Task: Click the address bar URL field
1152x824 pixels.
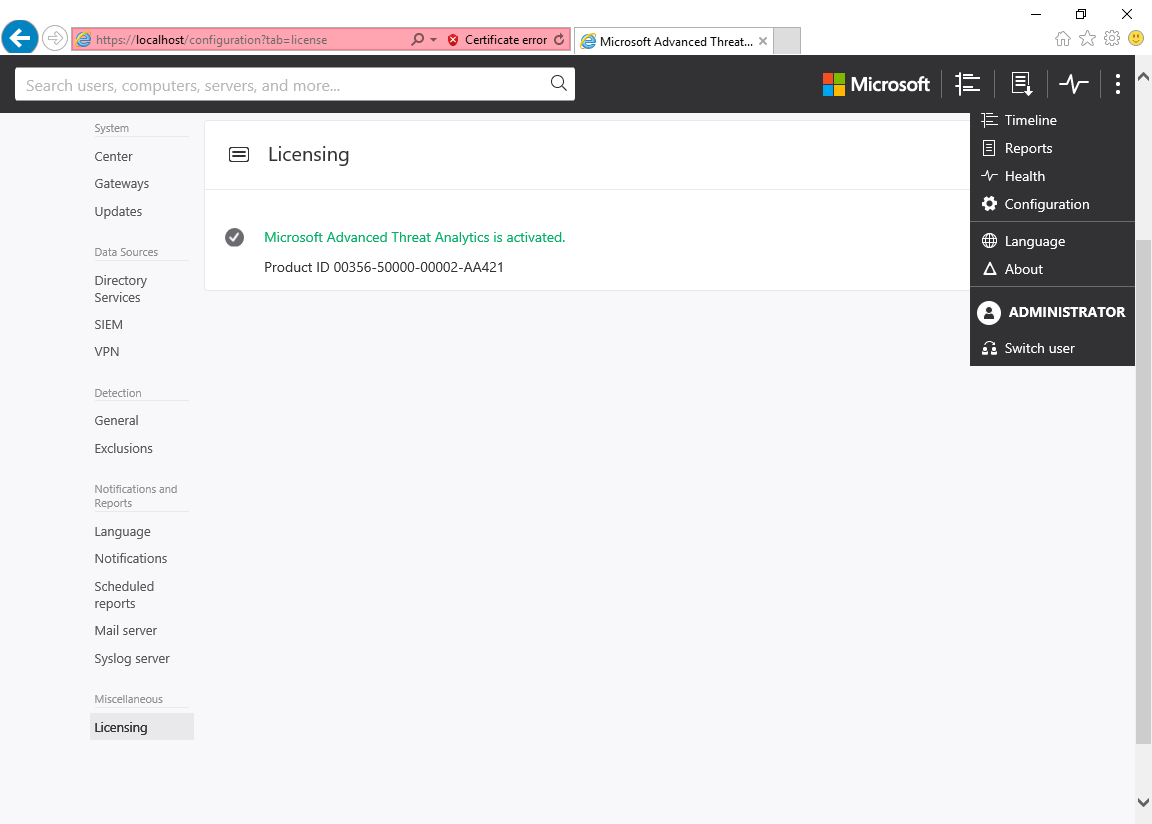Action: (250, 40)
